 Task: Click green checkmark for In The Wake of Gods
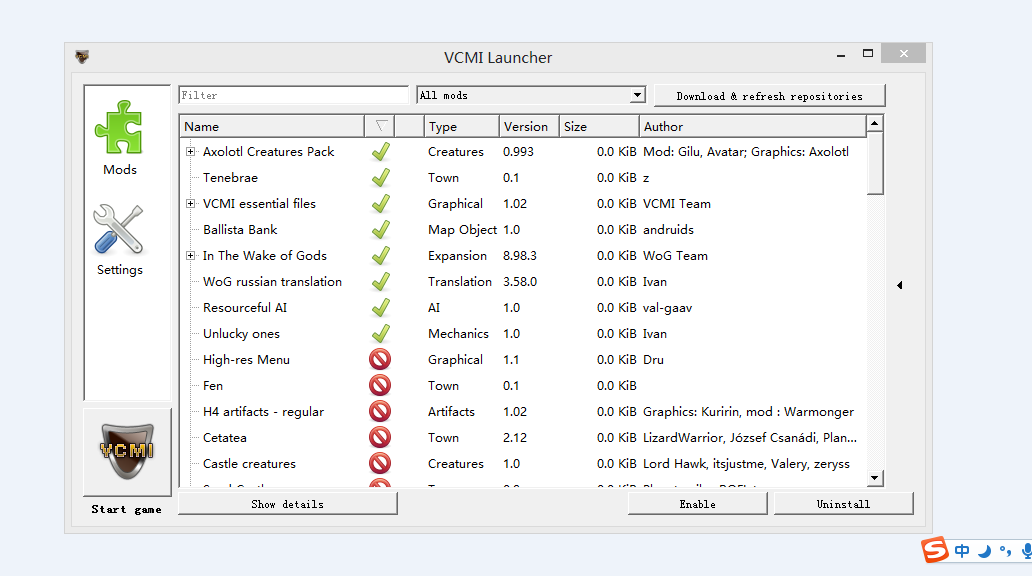[x=380, y=256]
